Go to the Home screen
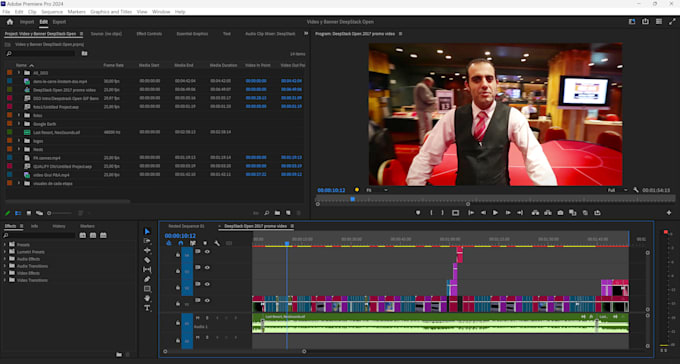This screenshot has height=364, width=680. pyautogui.click(x=10, y=22)
